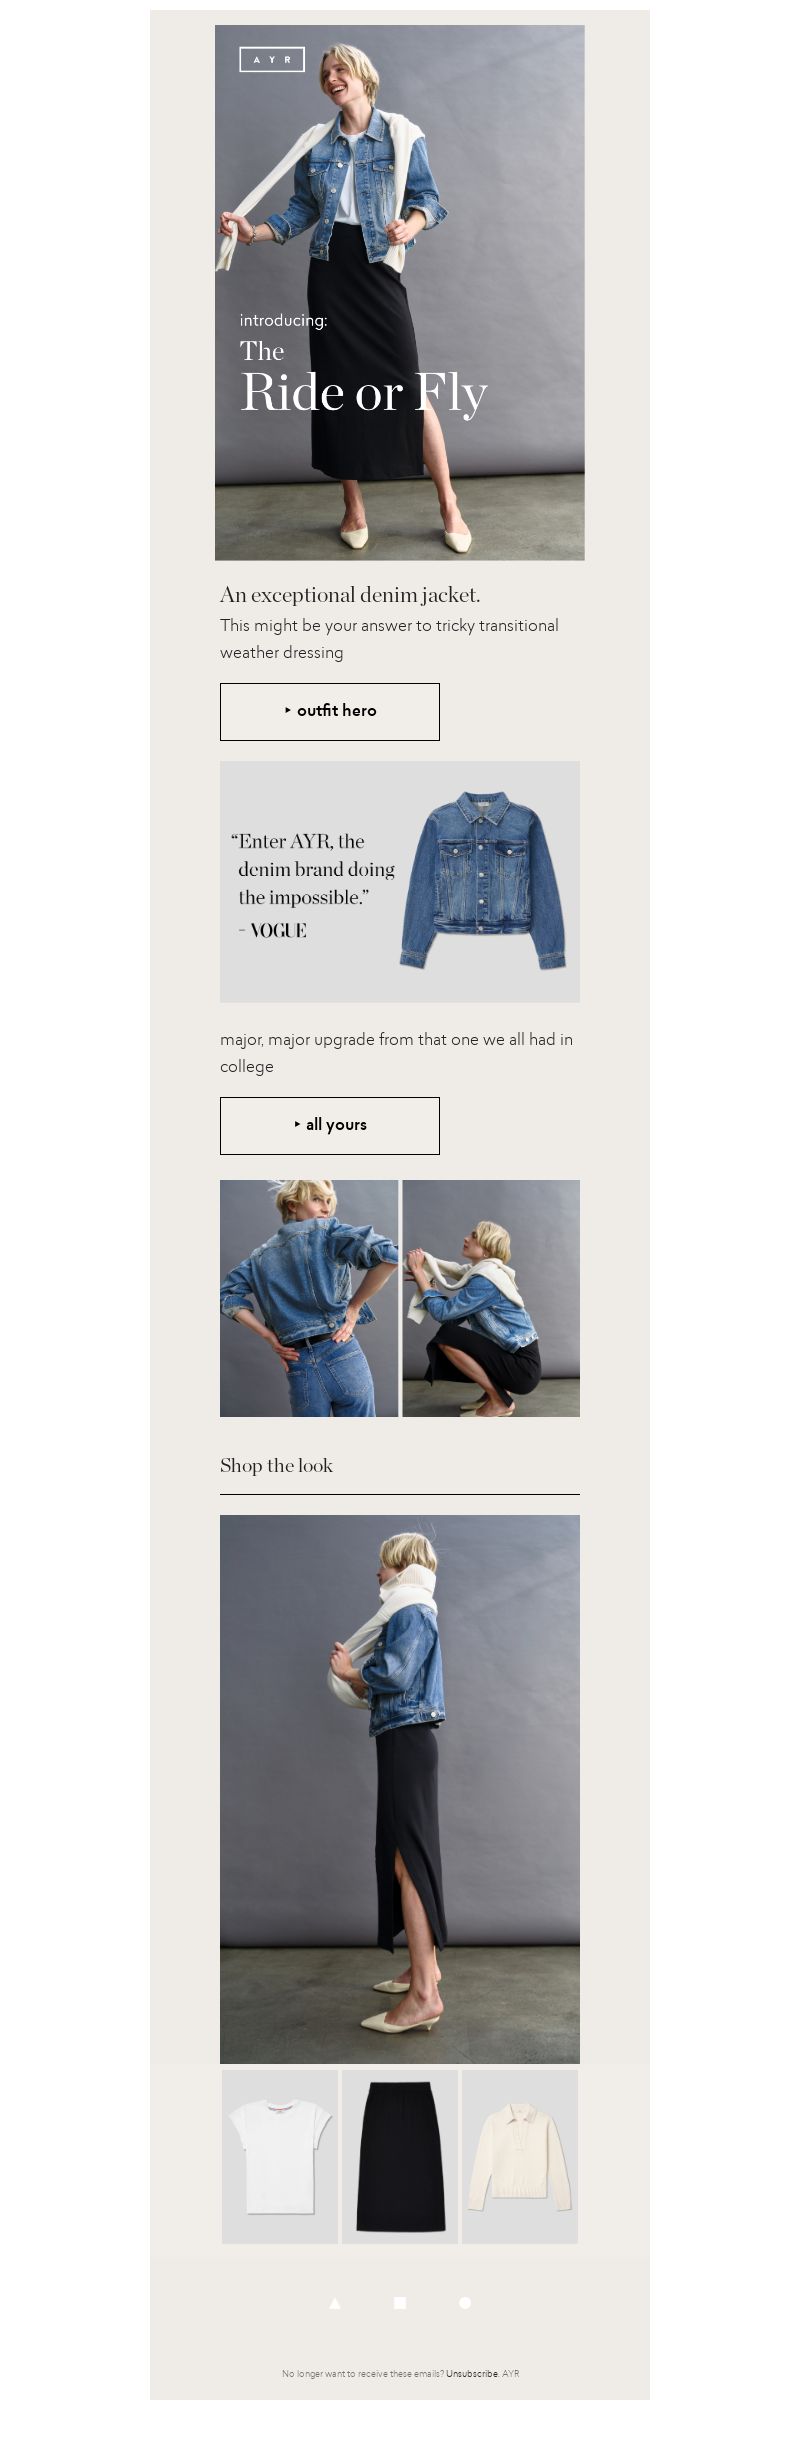
Task: Select the cream polo sweater thumbnail
Action: click(520, 2157)
